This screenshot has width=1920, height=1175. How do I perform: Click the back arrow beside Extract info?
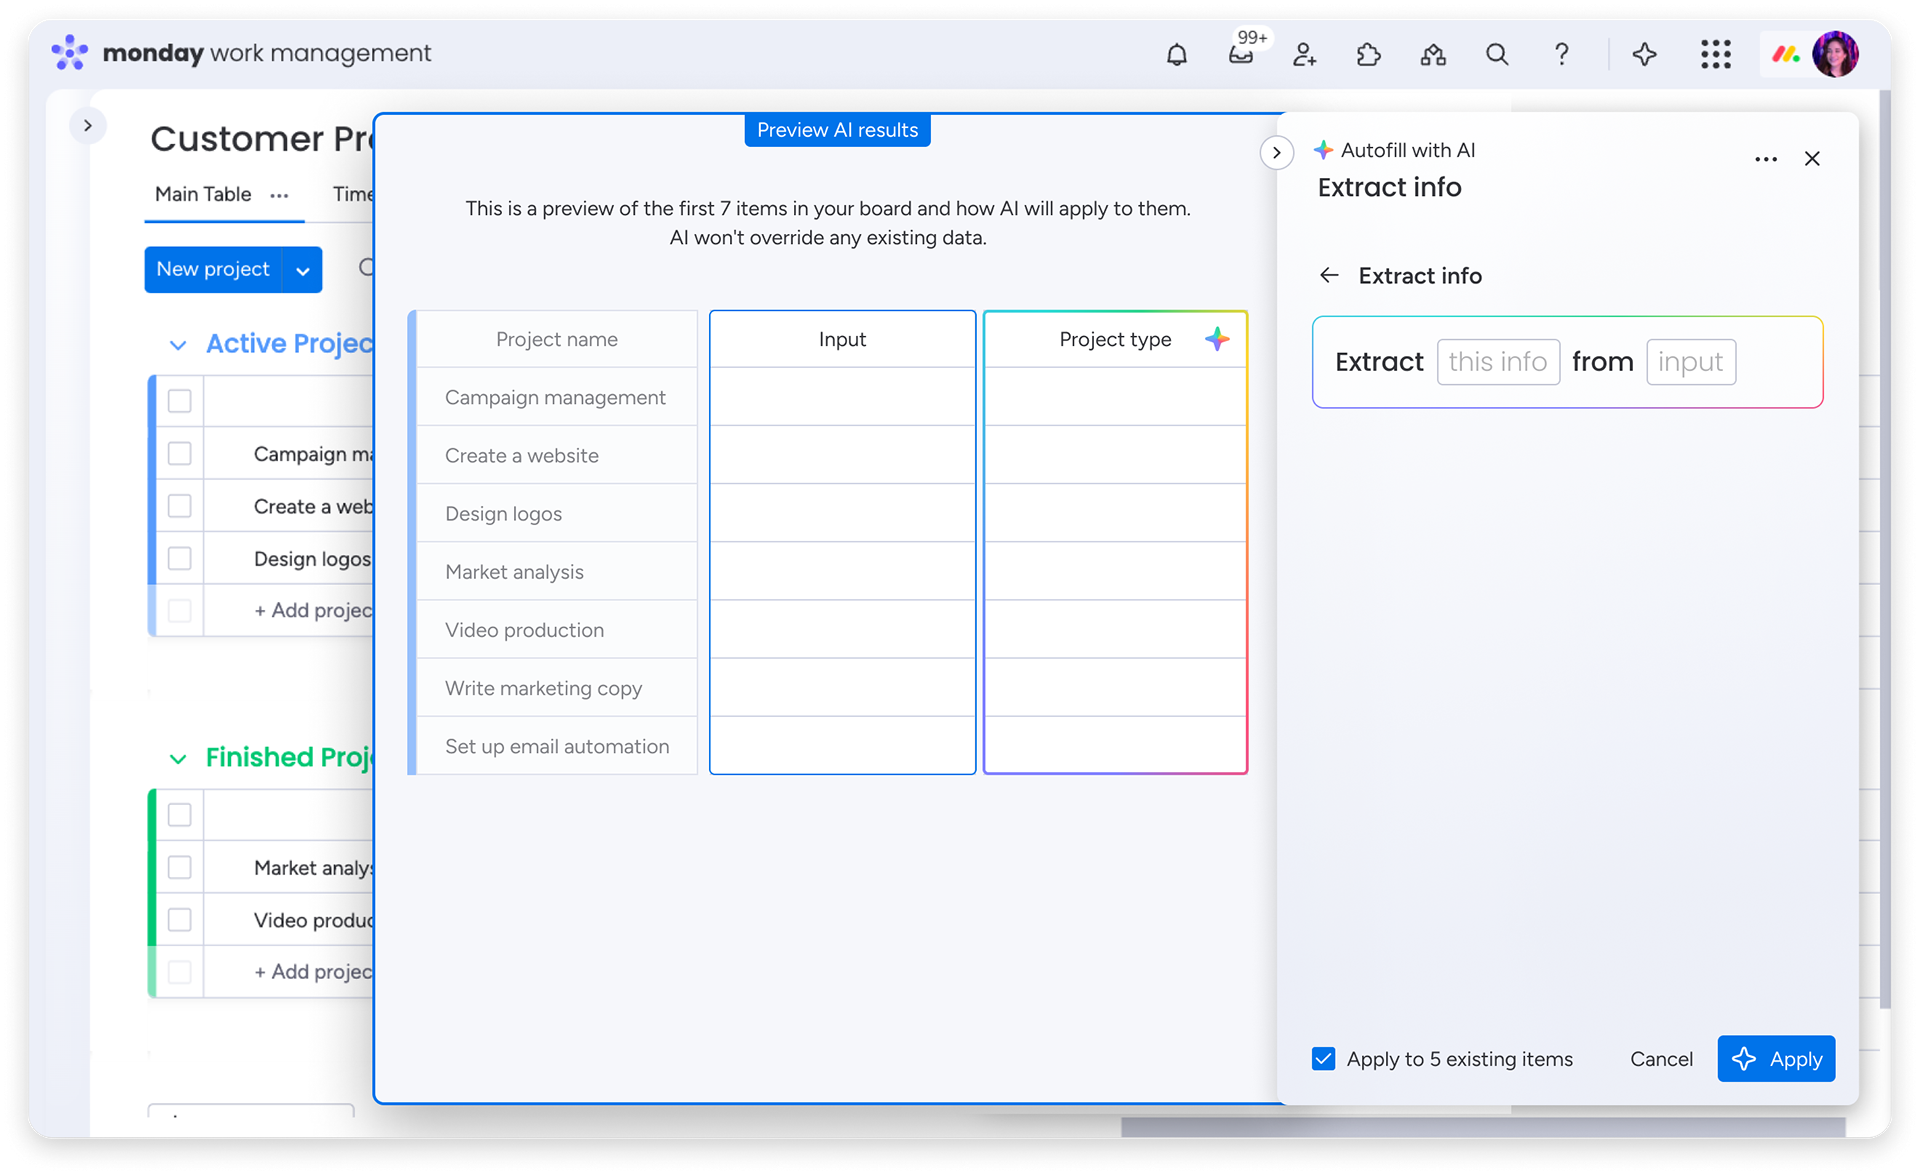[1329, 275]
